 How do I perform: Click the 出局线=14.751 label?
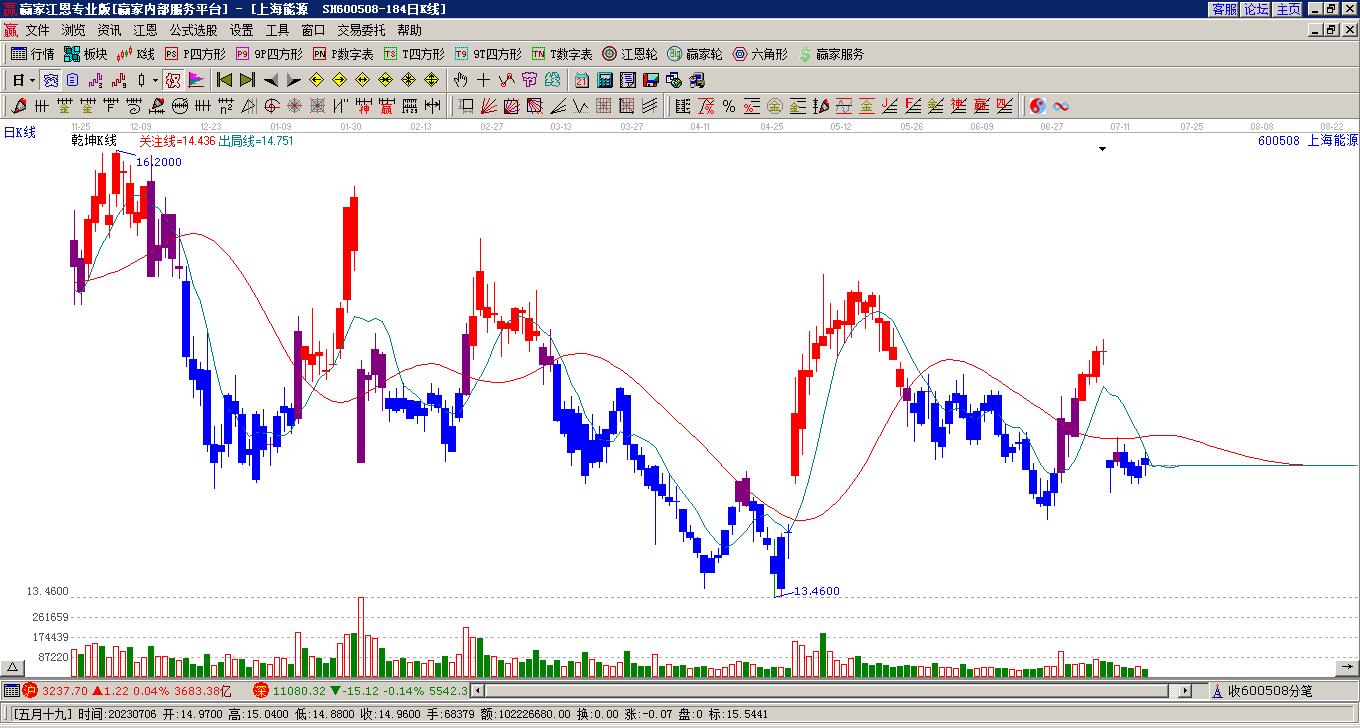(x=256, y=141)
